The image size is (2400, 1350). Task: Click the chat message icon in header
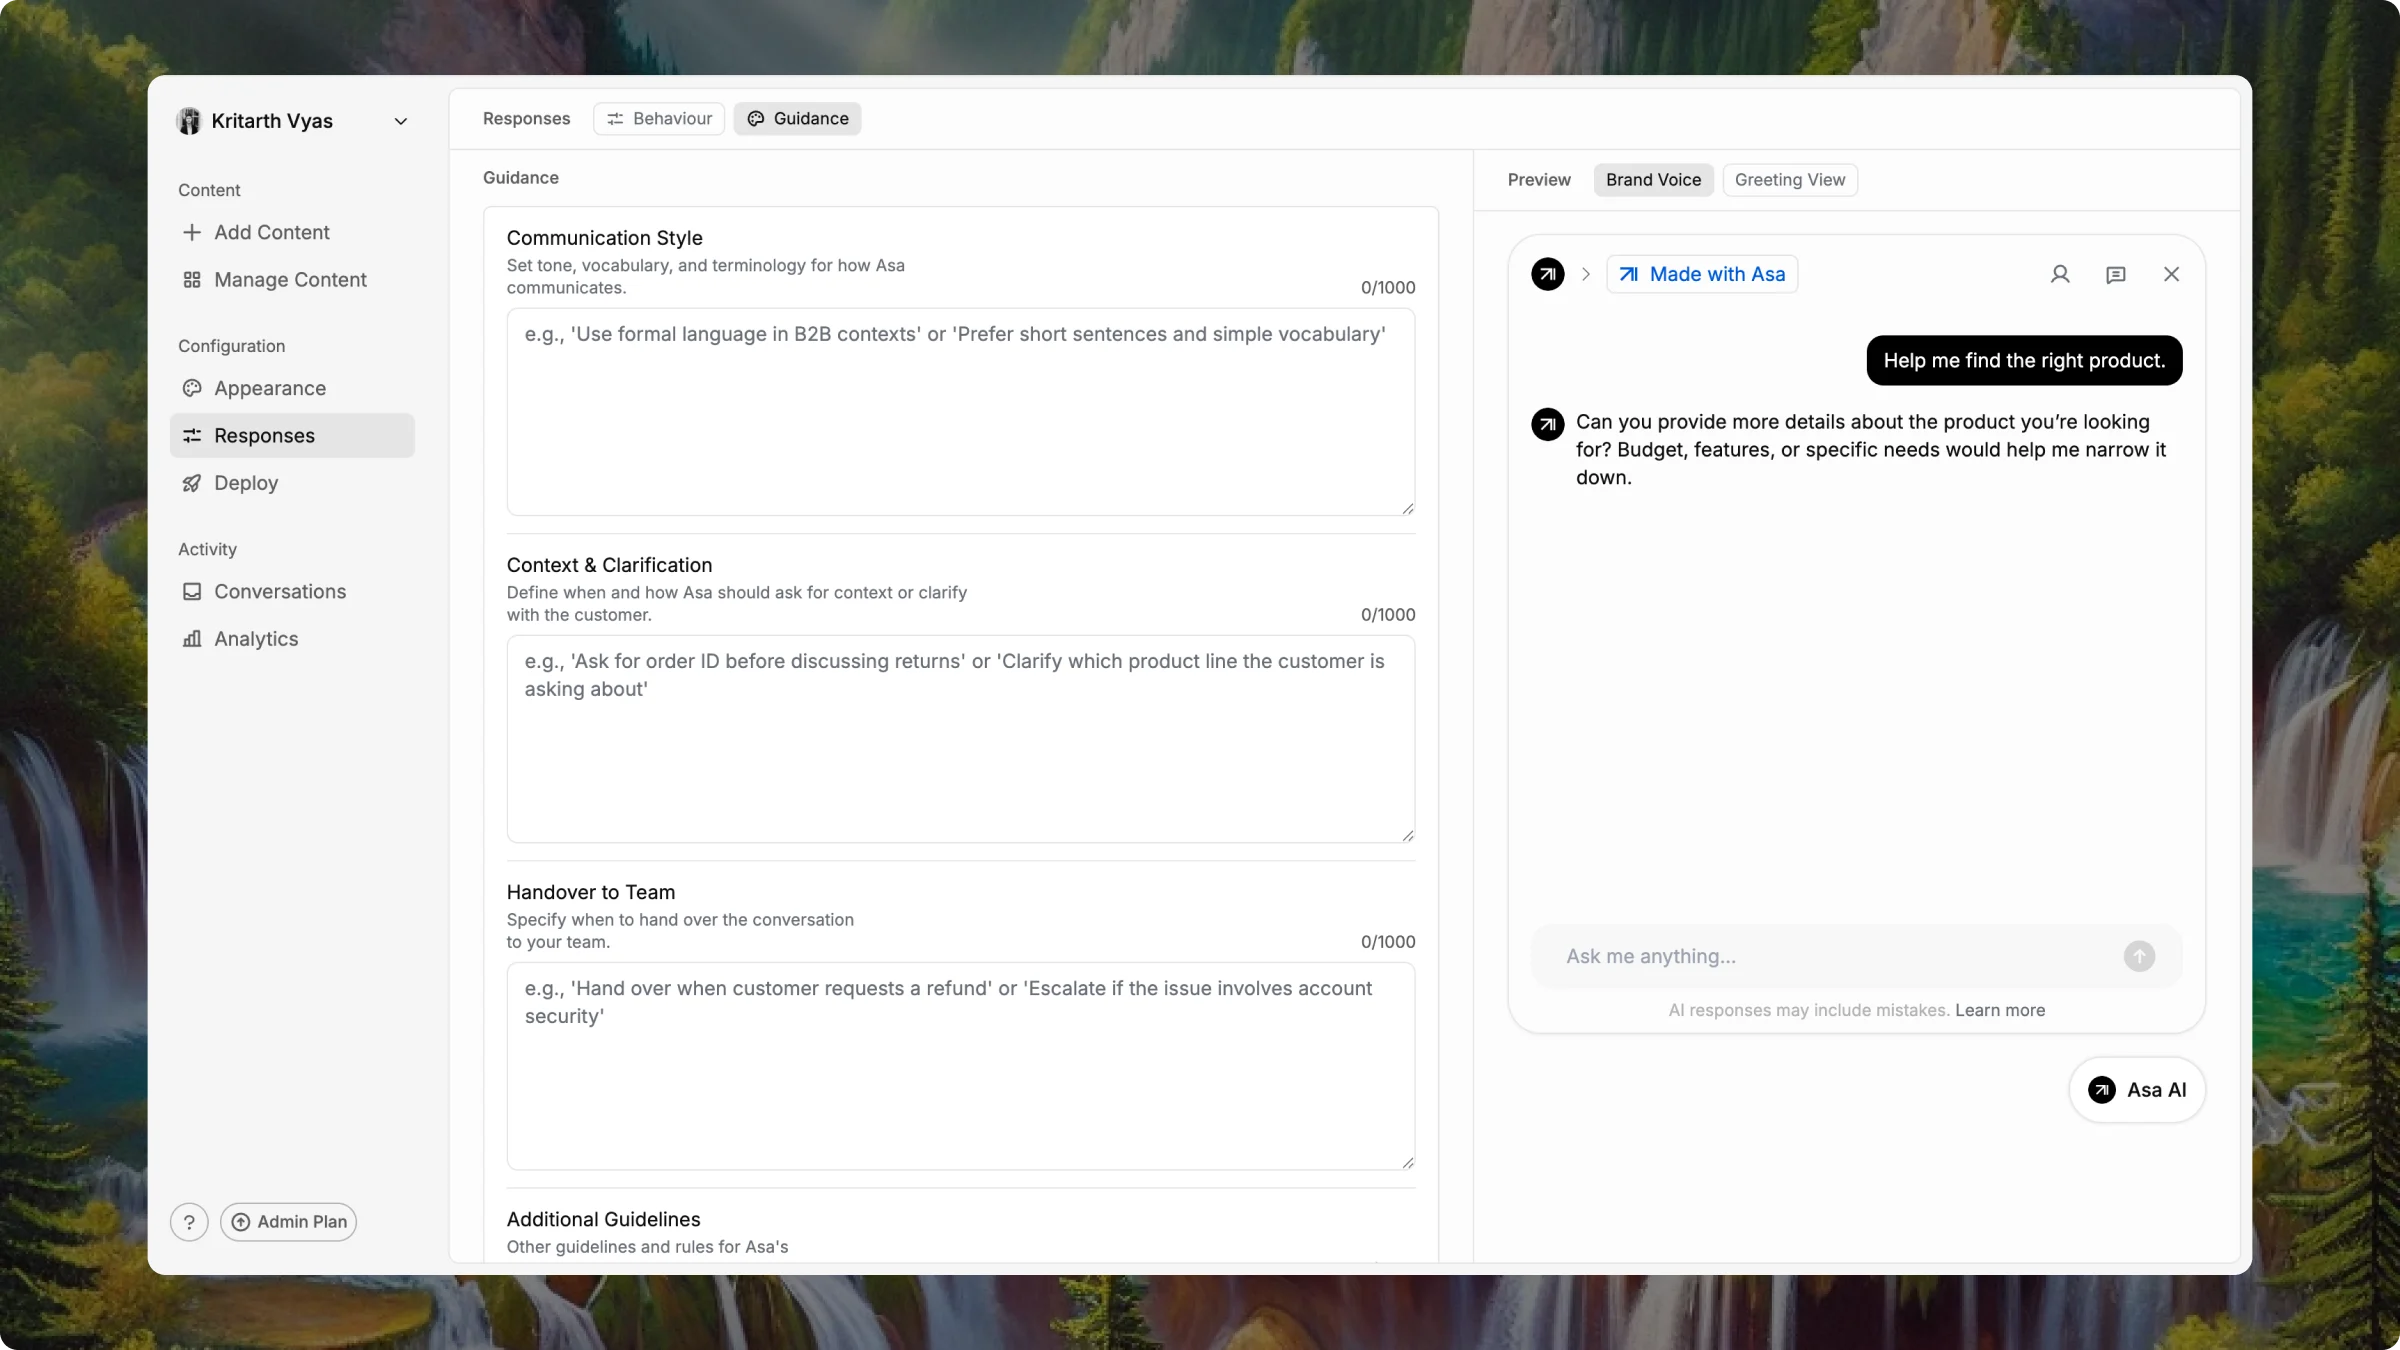pyautogui.click(x=2116, y=274)
